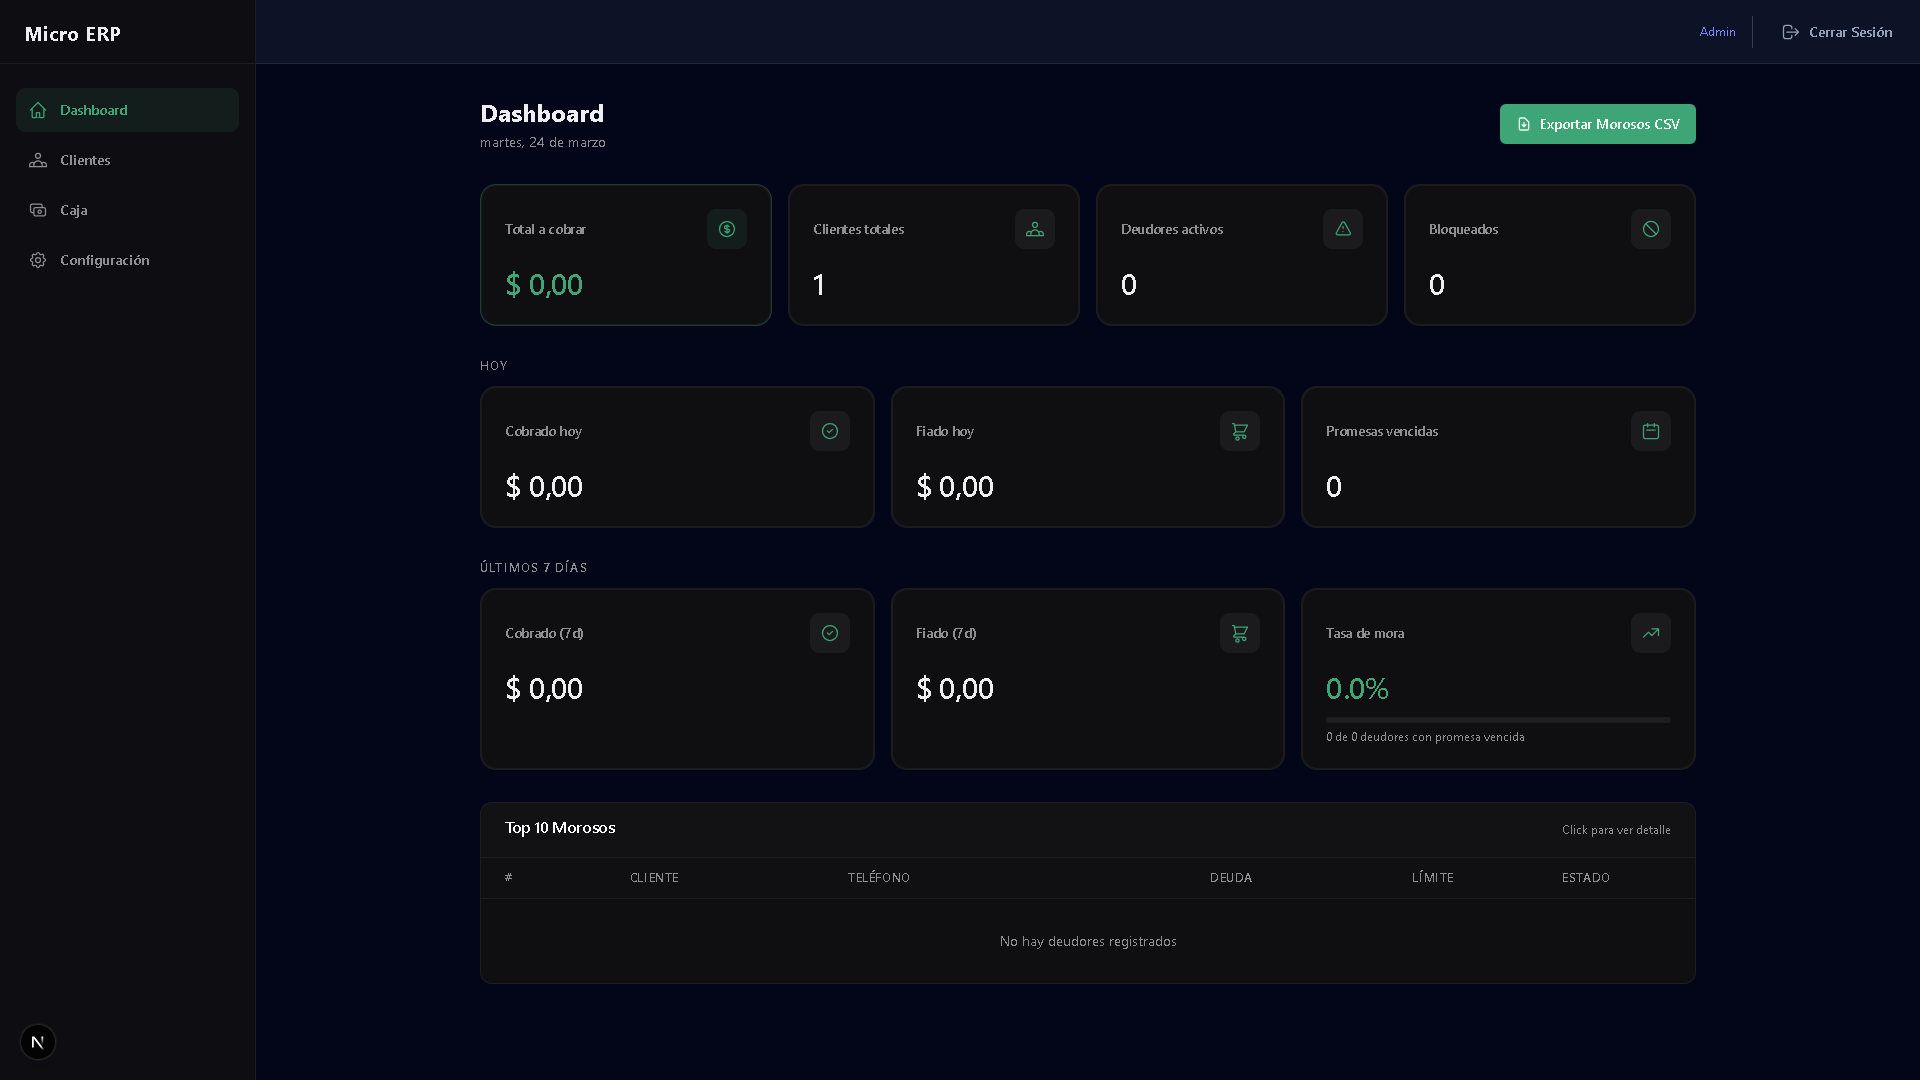This screenshot has height=1080, width=1920.
Task: Click the Tasa de mora progress bar
Action: pos(1498,720)
